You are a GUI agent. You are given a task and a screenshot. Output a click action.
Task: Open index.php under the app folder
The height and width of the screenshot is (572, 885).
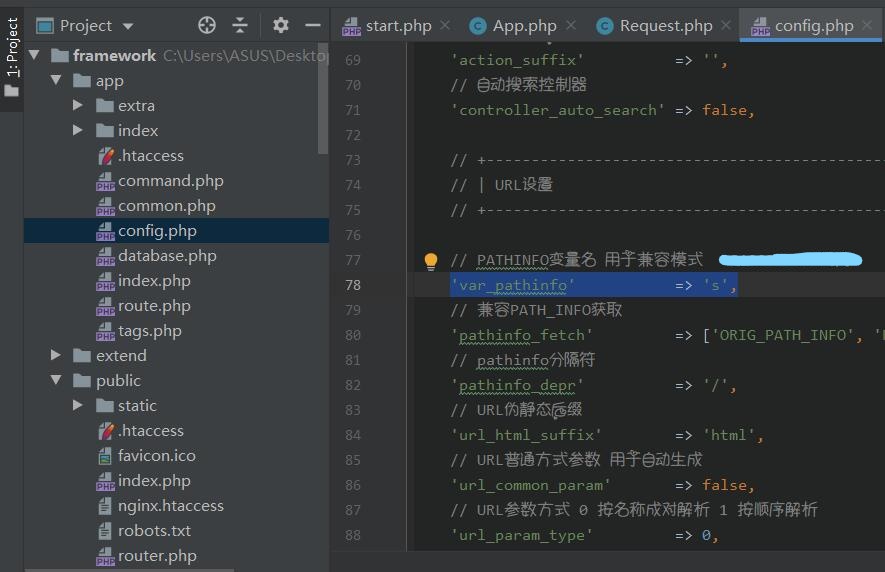(154, 281)
